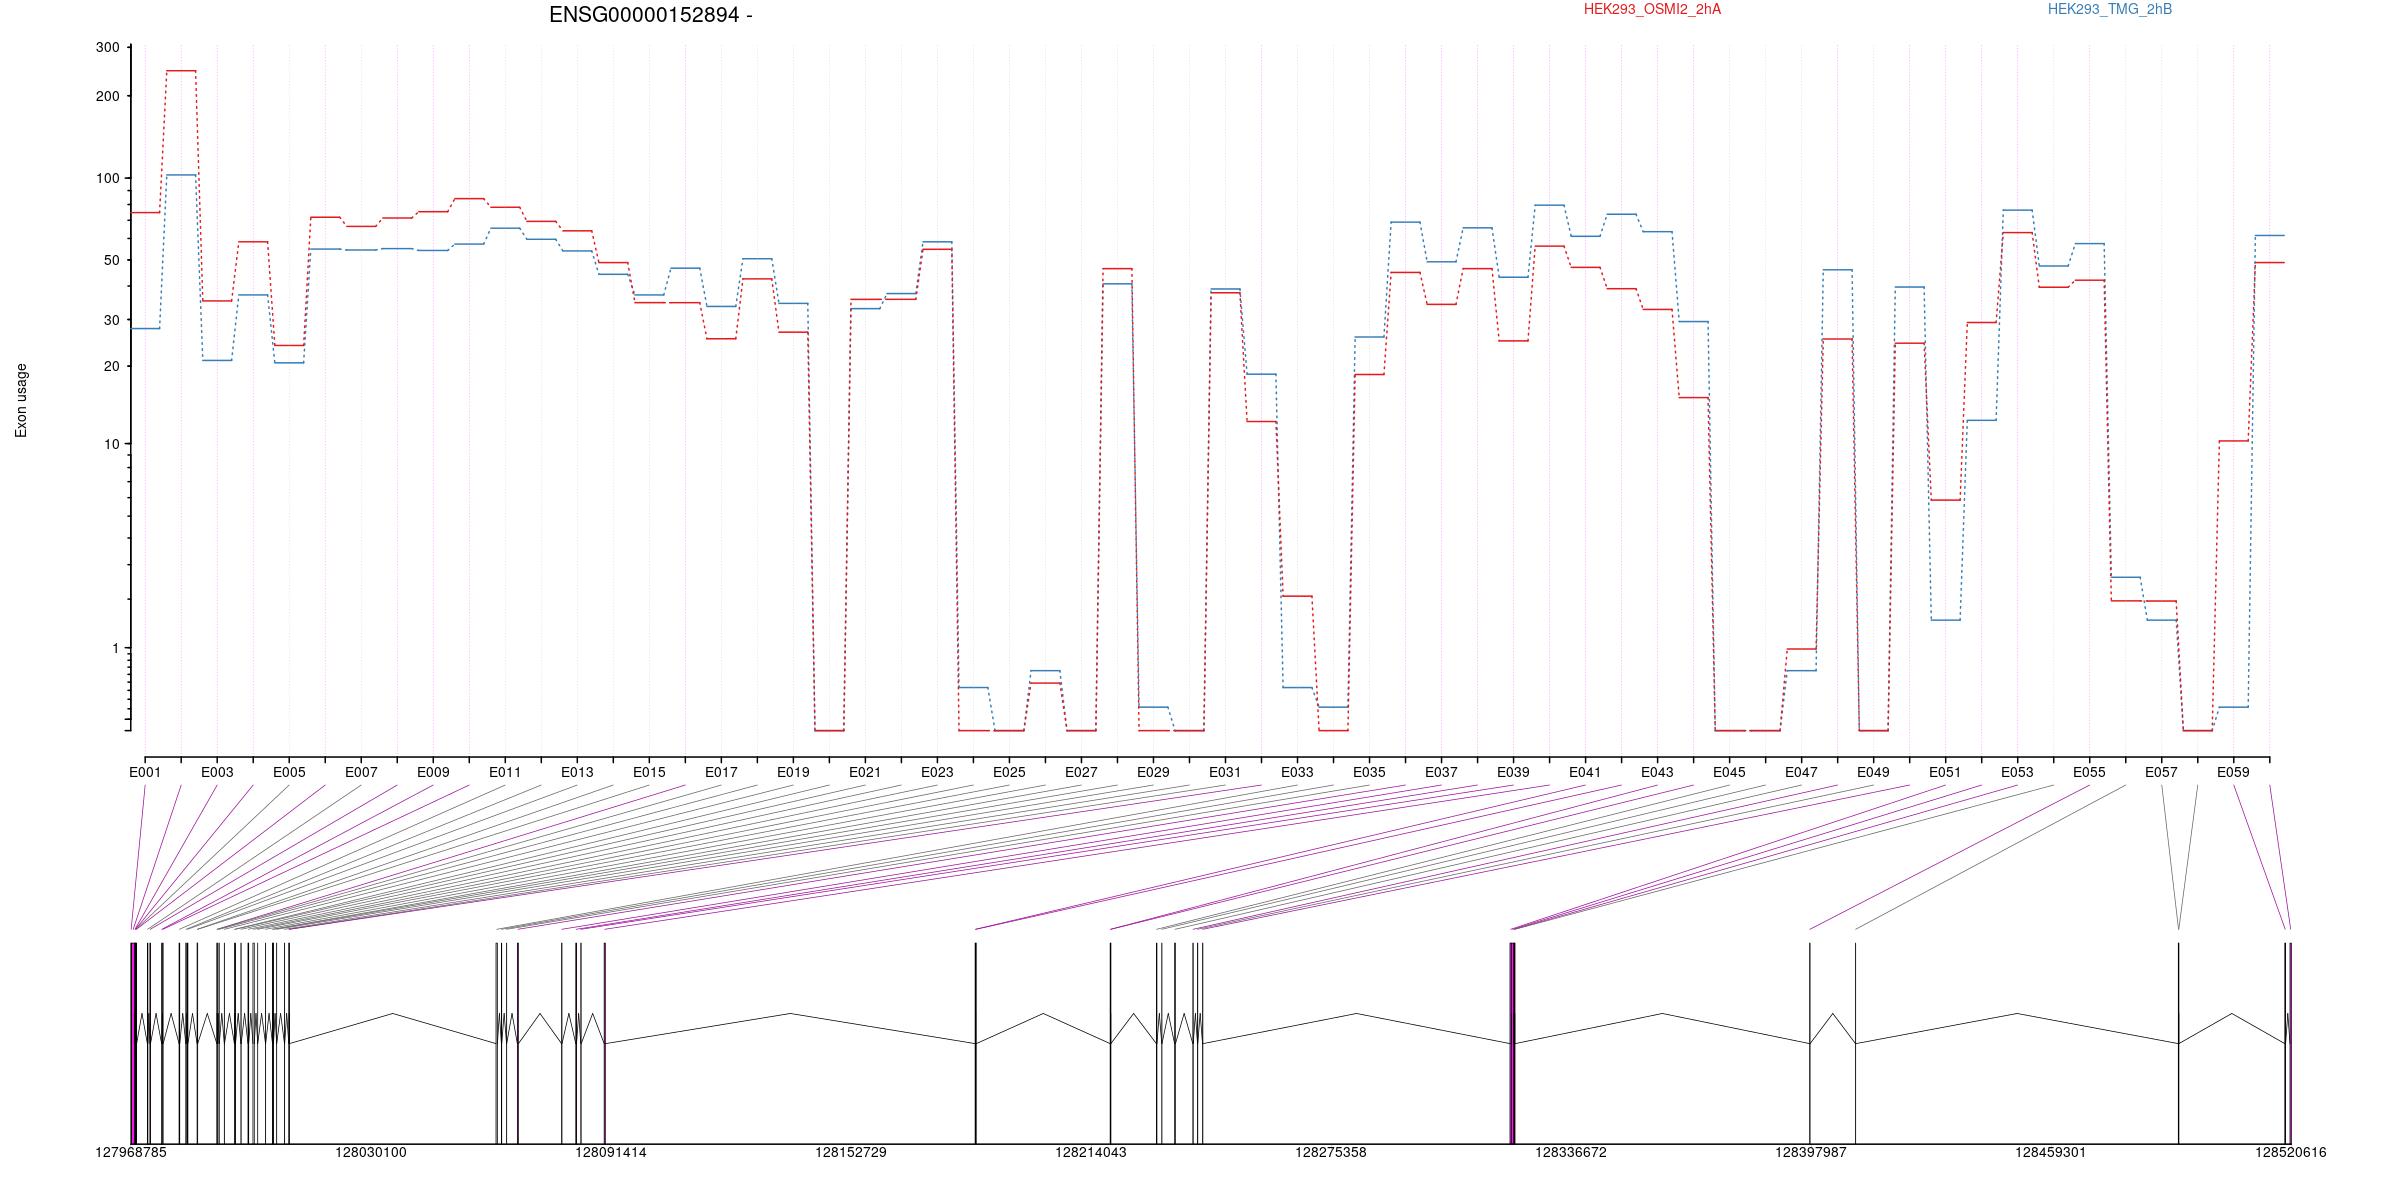
Task: Click exon label E035
Action: click(1369, 772)
